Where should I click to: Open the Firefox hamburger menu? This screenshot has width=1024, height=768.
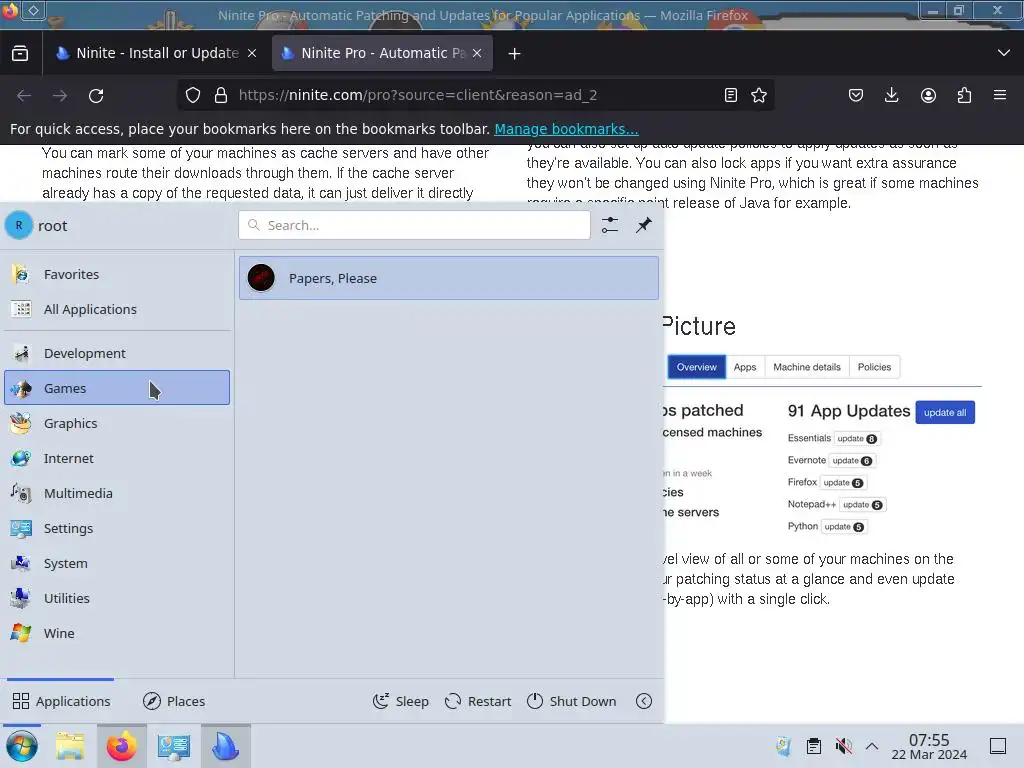tap(1000, 95)
